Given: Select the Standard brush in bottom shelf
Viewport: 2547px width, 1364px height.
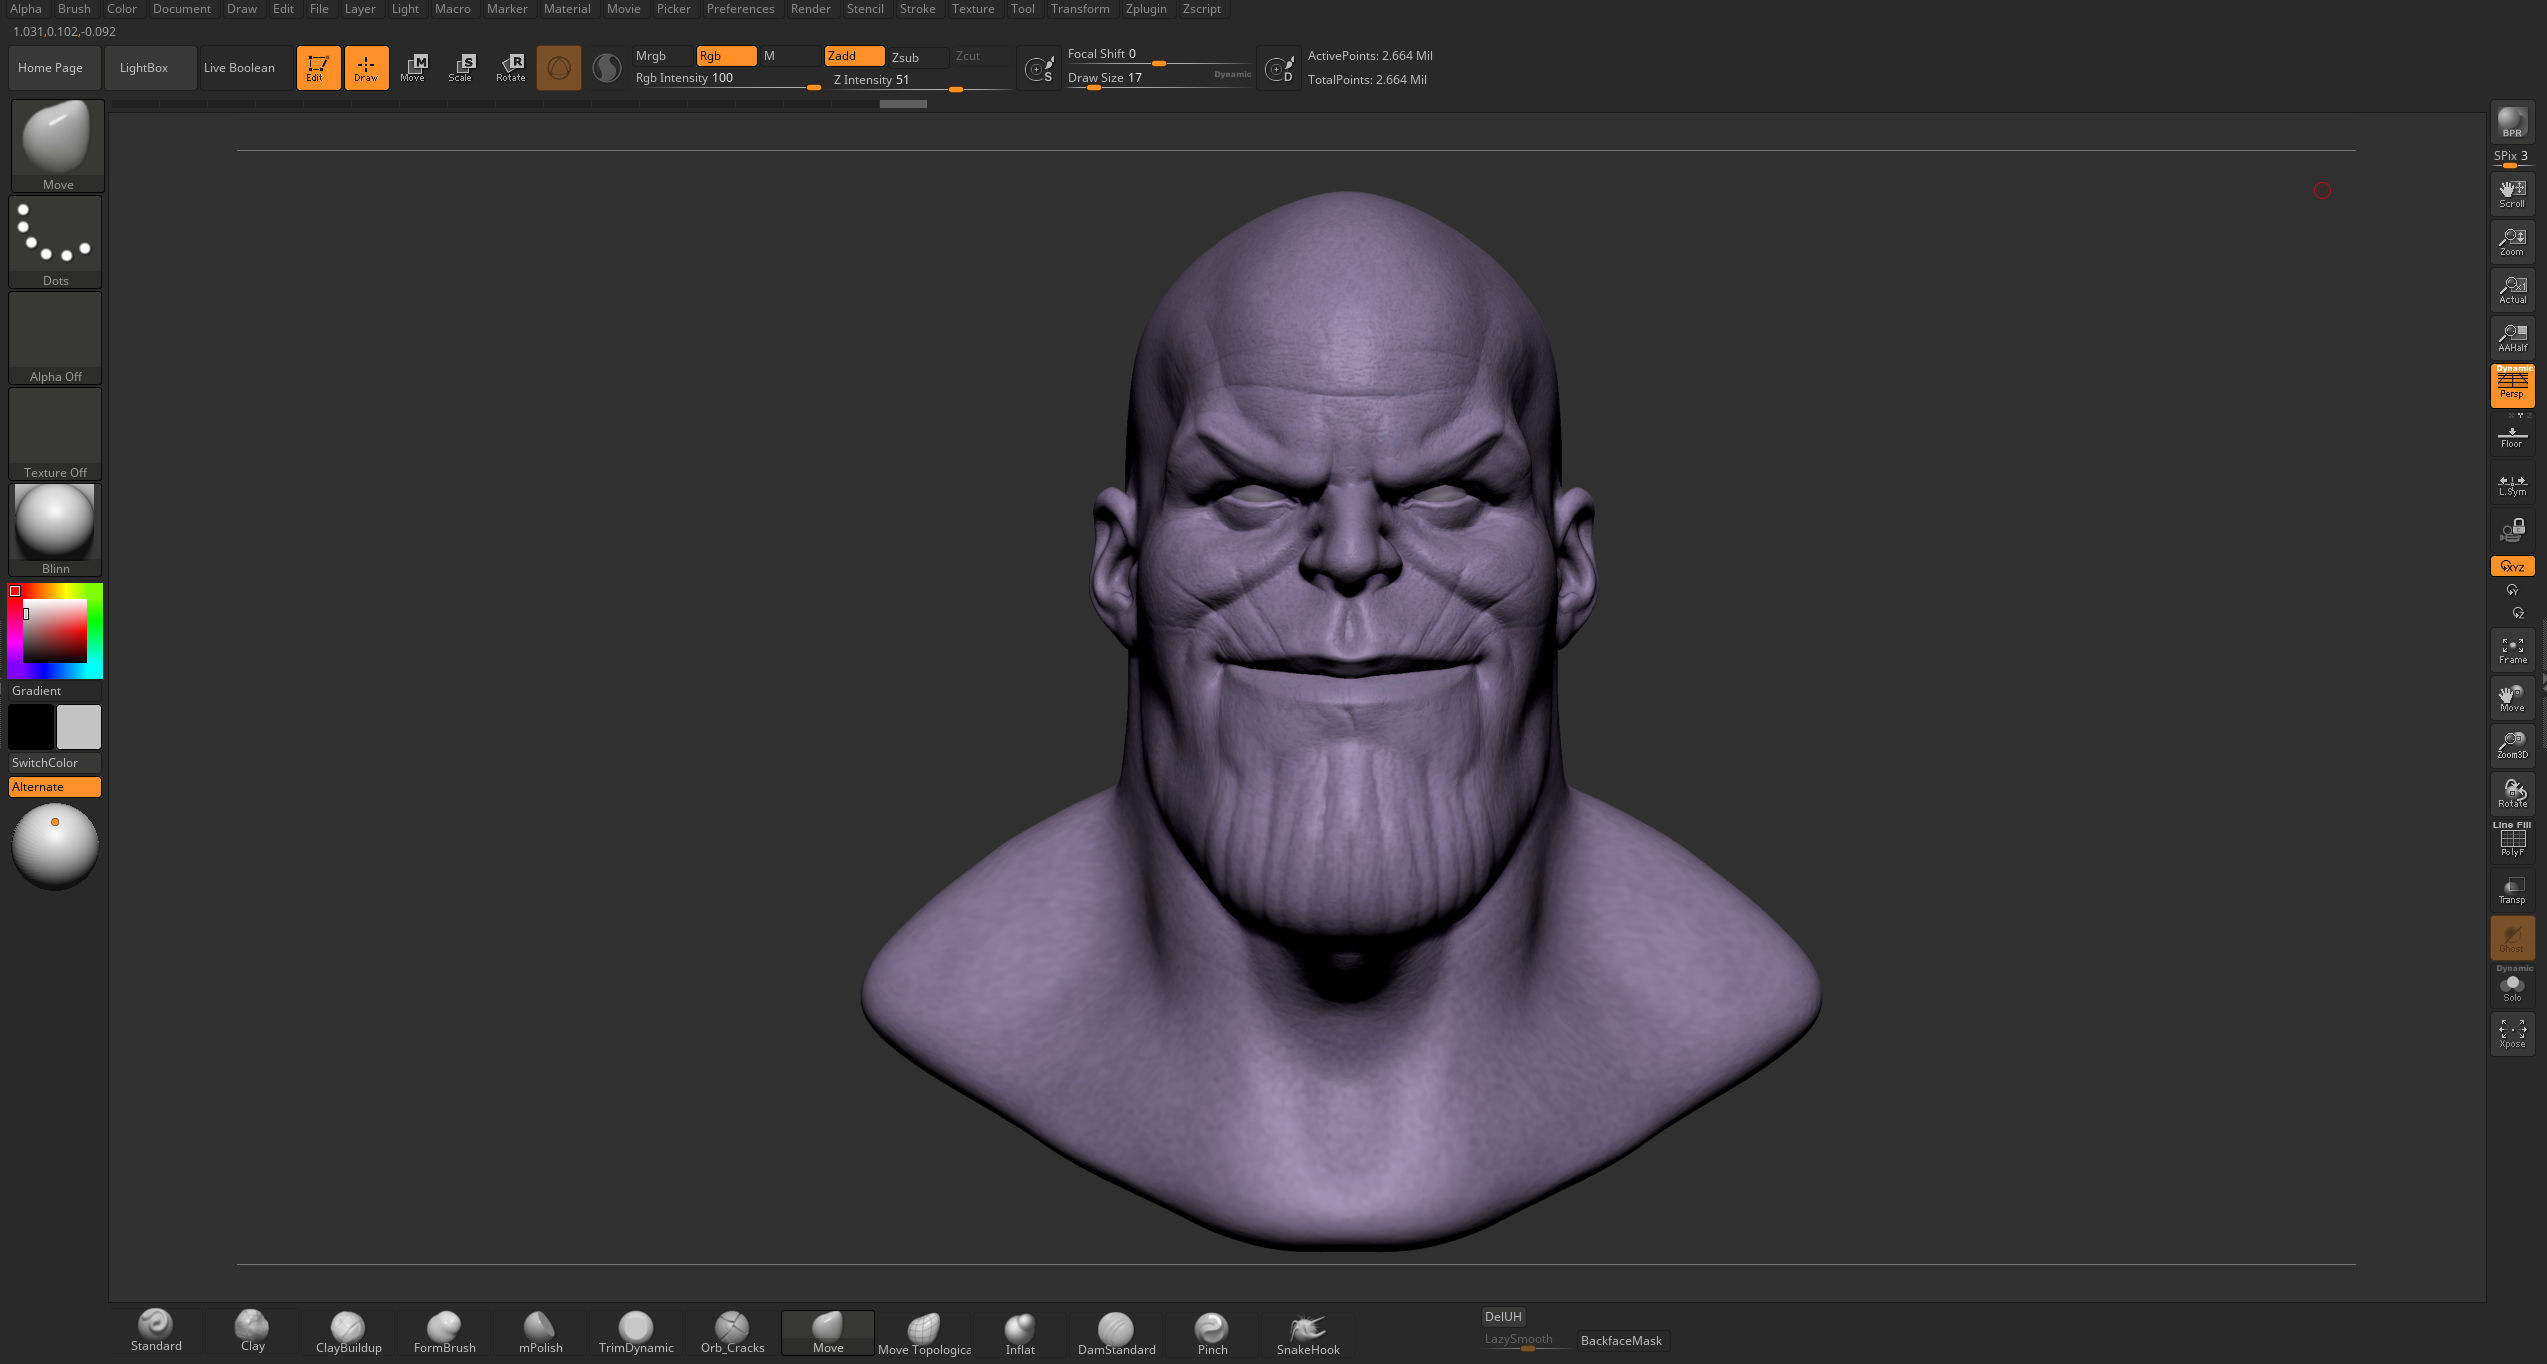Looking at the screenshot, I should [x=156, y=1332].
